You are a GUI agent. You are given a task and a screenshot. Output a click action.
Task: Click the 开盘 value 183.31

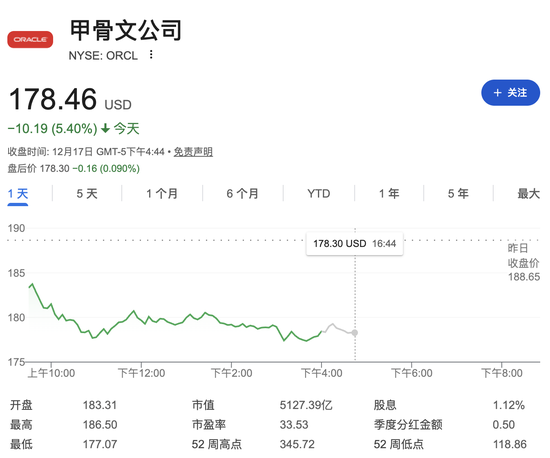100,405
